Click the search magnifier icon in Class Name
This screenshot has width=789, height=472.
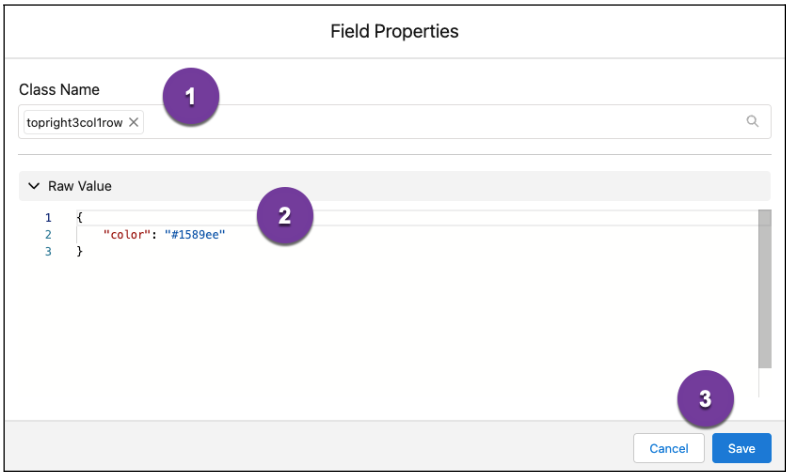[752, 121]
